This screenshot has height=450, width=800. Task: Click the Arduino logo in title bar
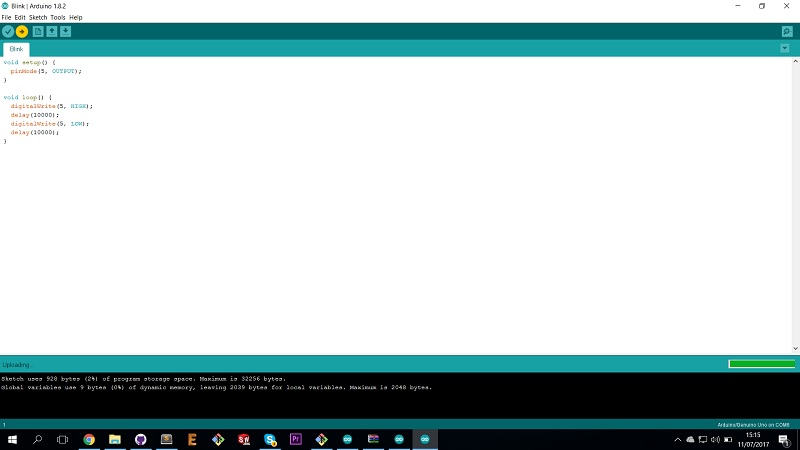pyautogui.click(x=5, y=6)
